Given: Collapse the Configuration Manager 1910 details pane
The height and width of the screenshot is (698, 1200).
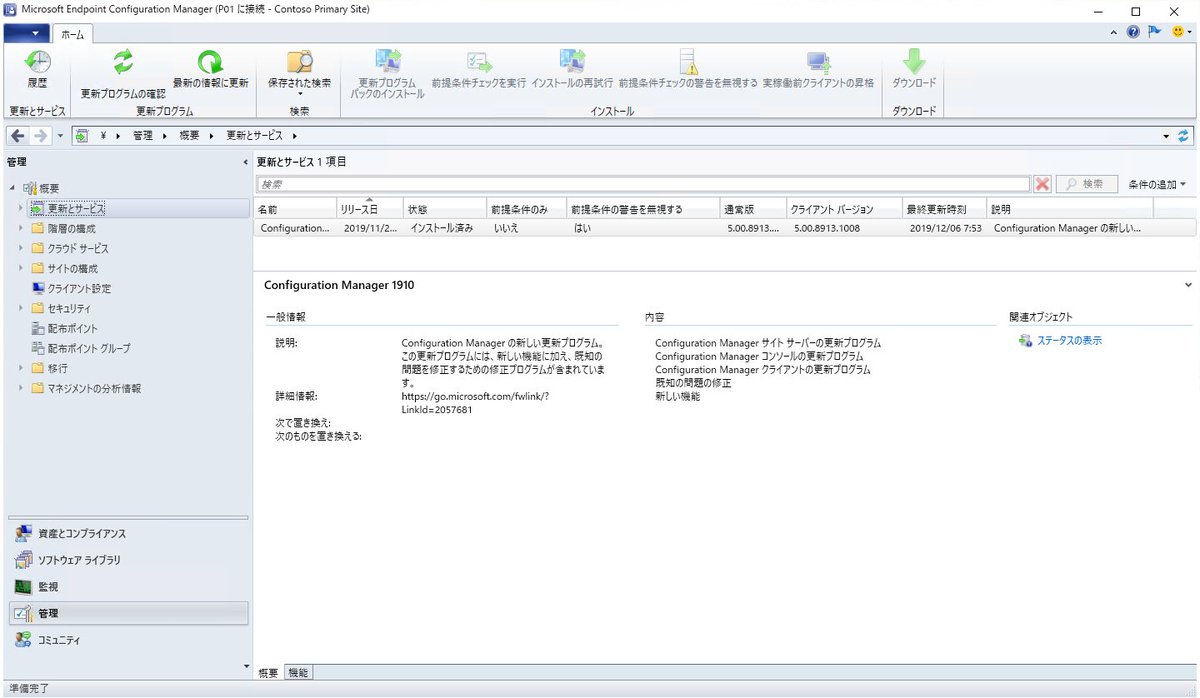Looking at the screenshot, I should pos(1187,285).
